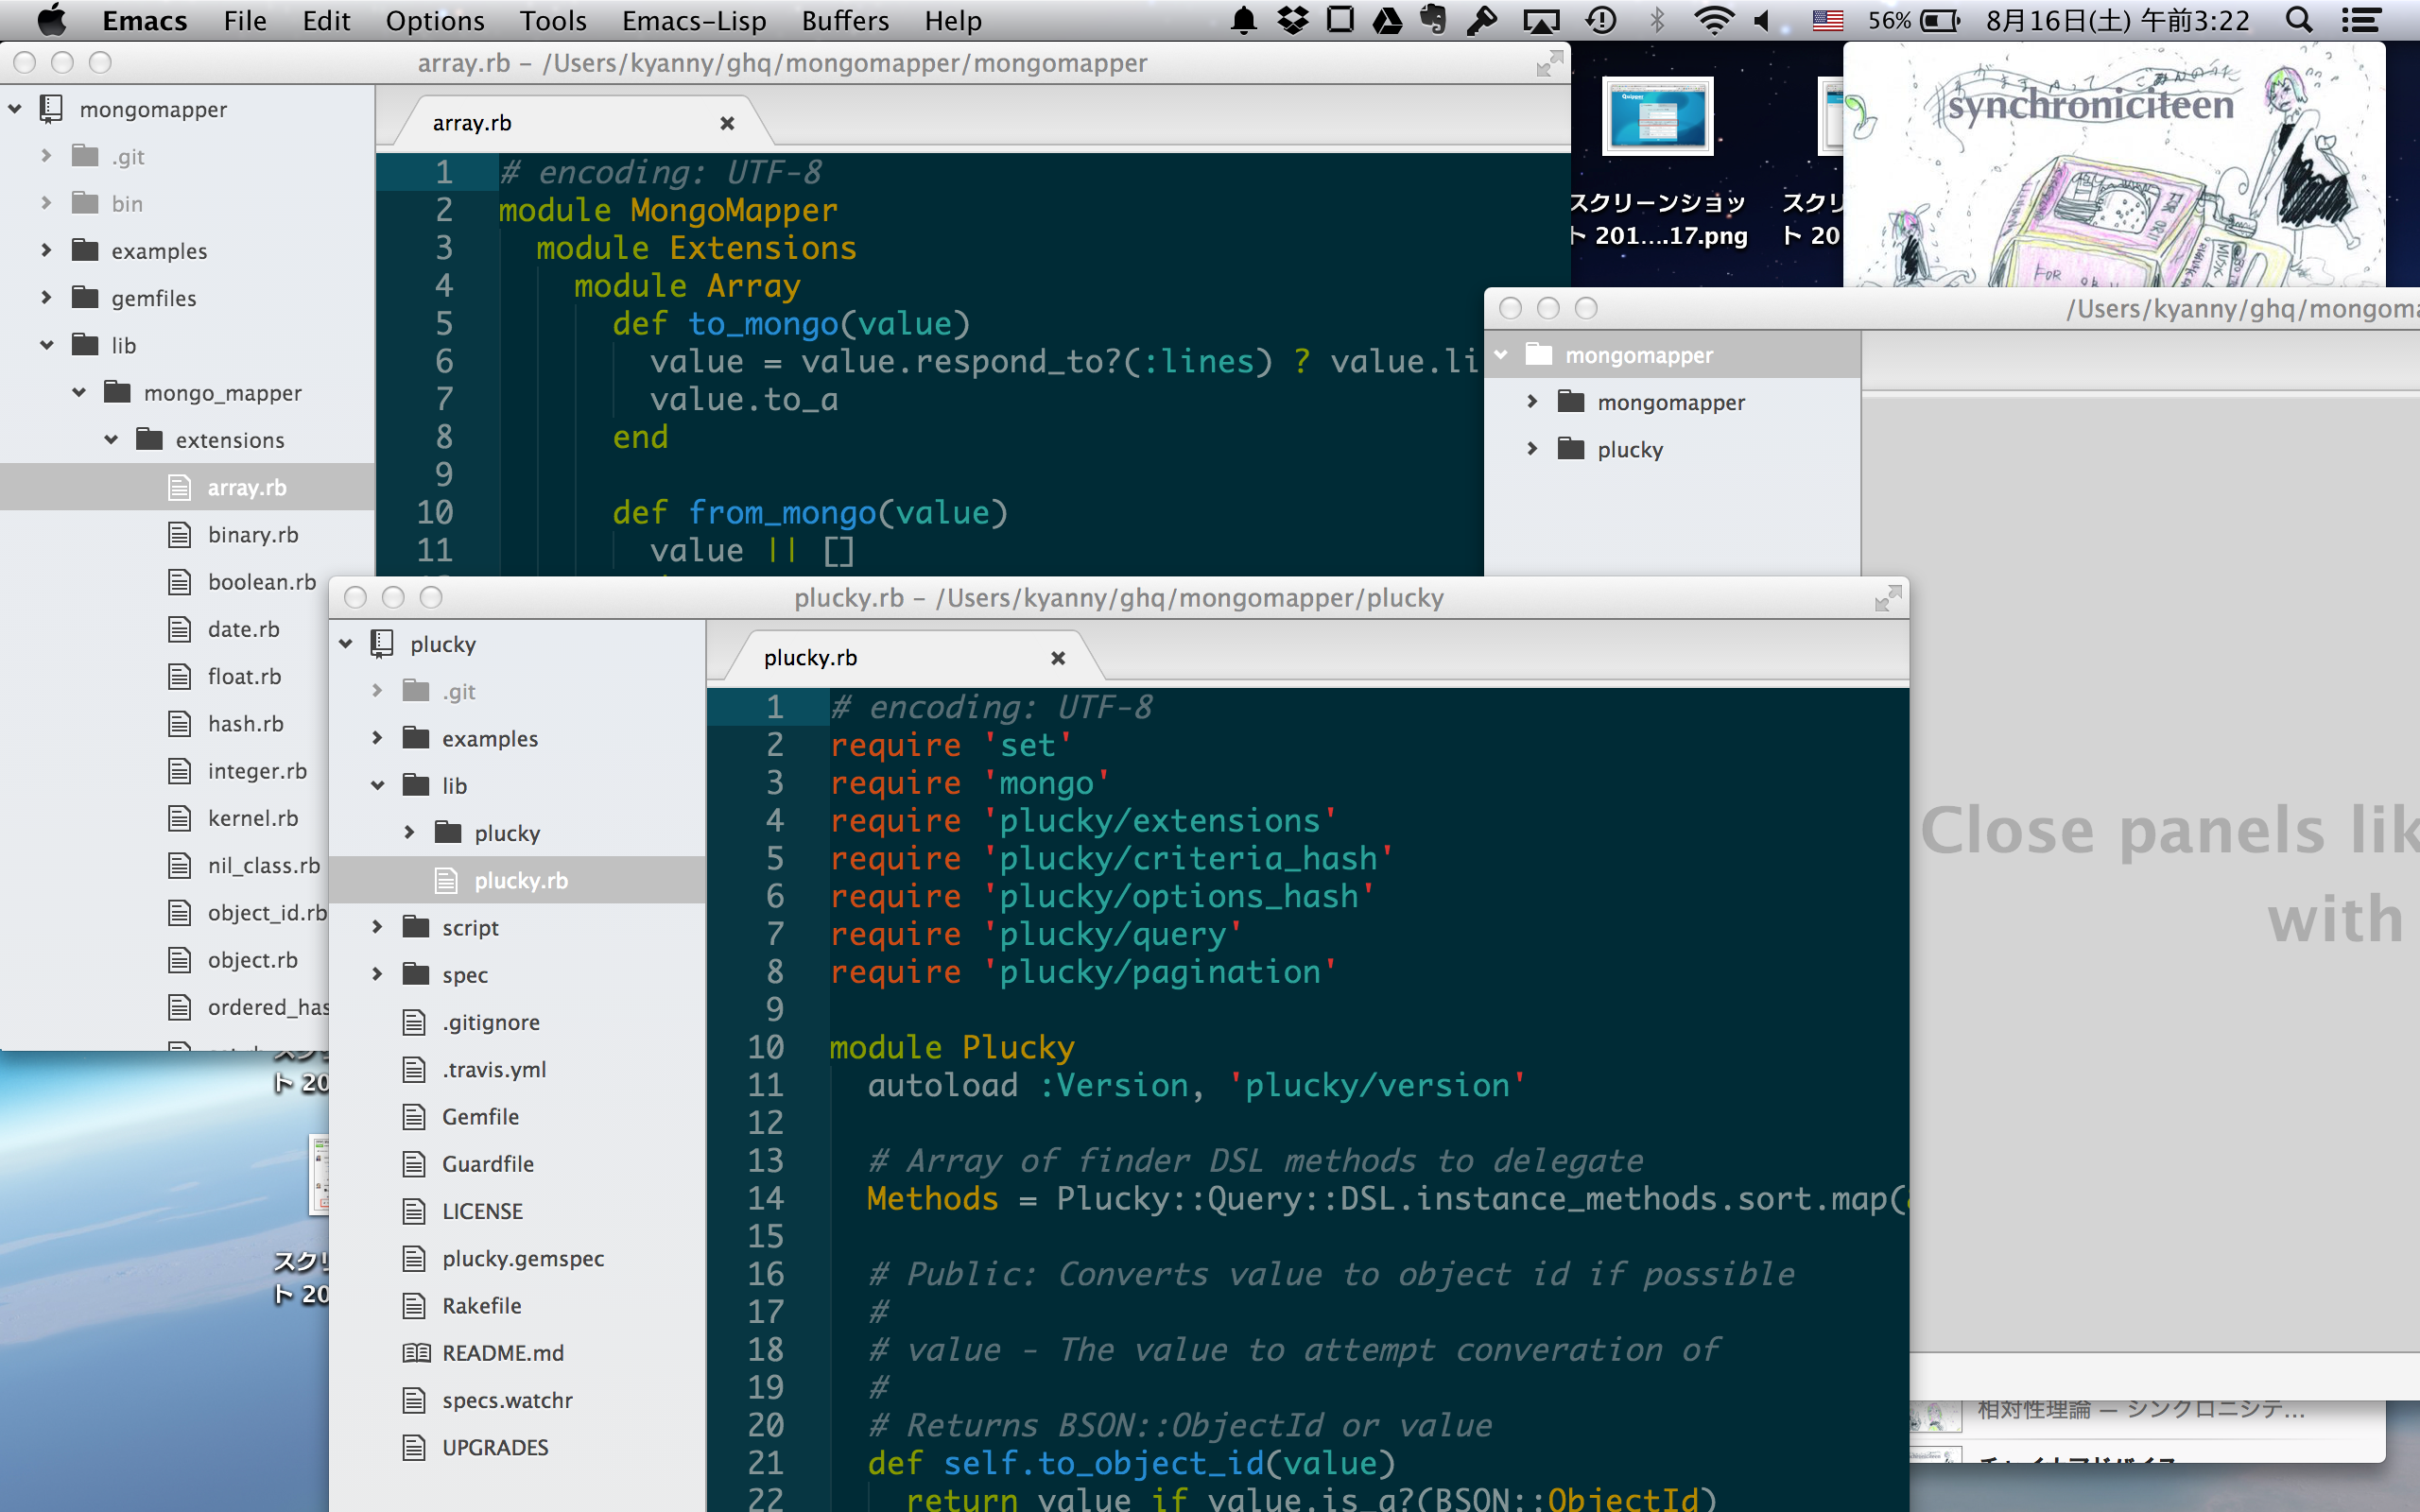The width and height of the screenshot is (2420, 1512).
Task: Open the Dropbox menu bar icon
Action: [x=1292, y=20]
